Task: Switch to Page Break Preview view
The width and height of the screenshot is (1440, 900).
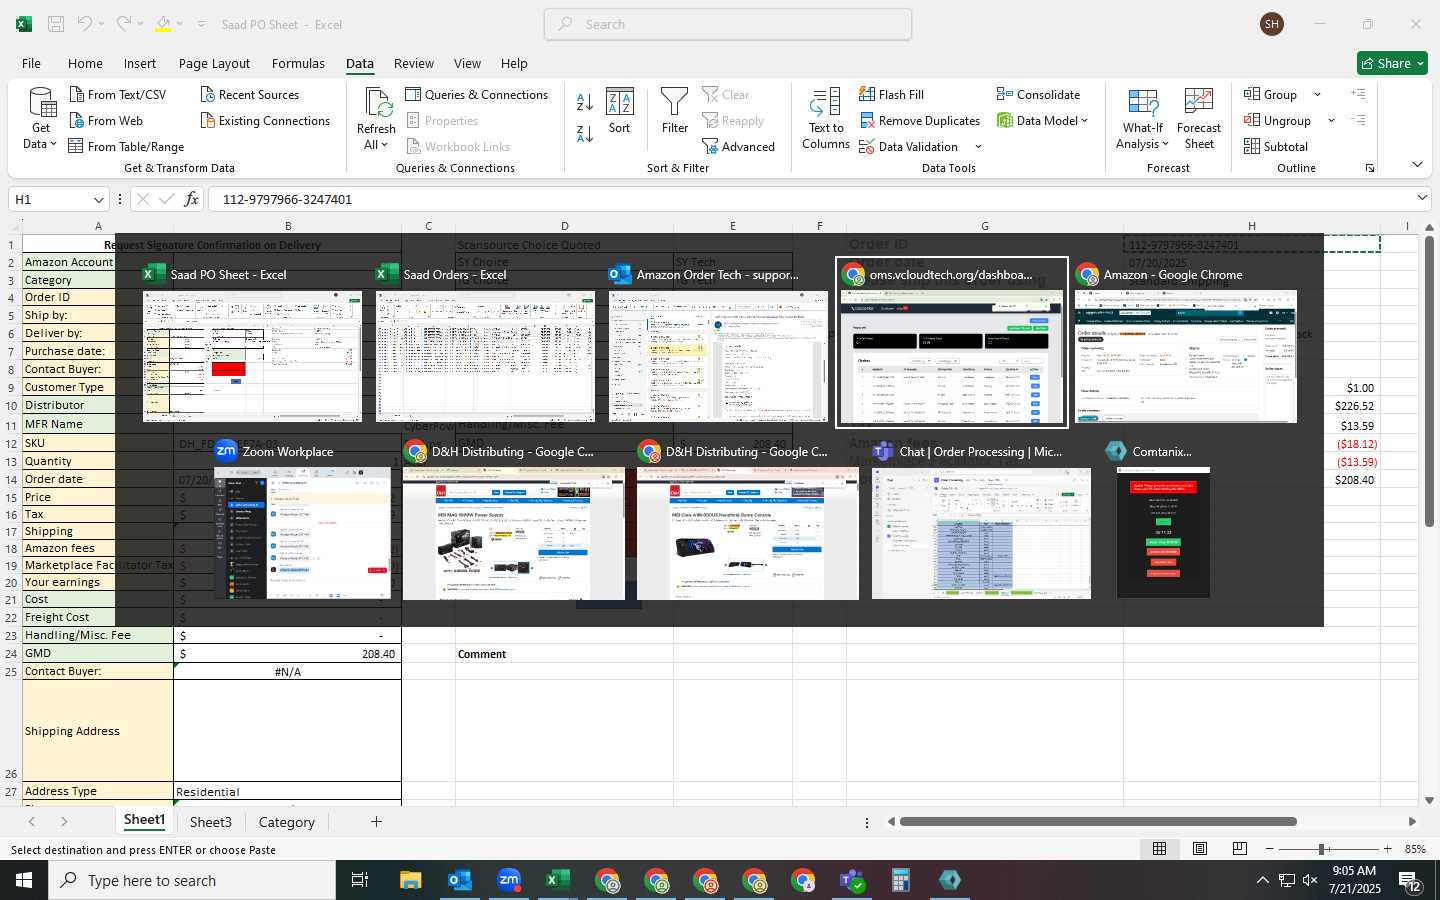Action: [x=1240, y=848]
